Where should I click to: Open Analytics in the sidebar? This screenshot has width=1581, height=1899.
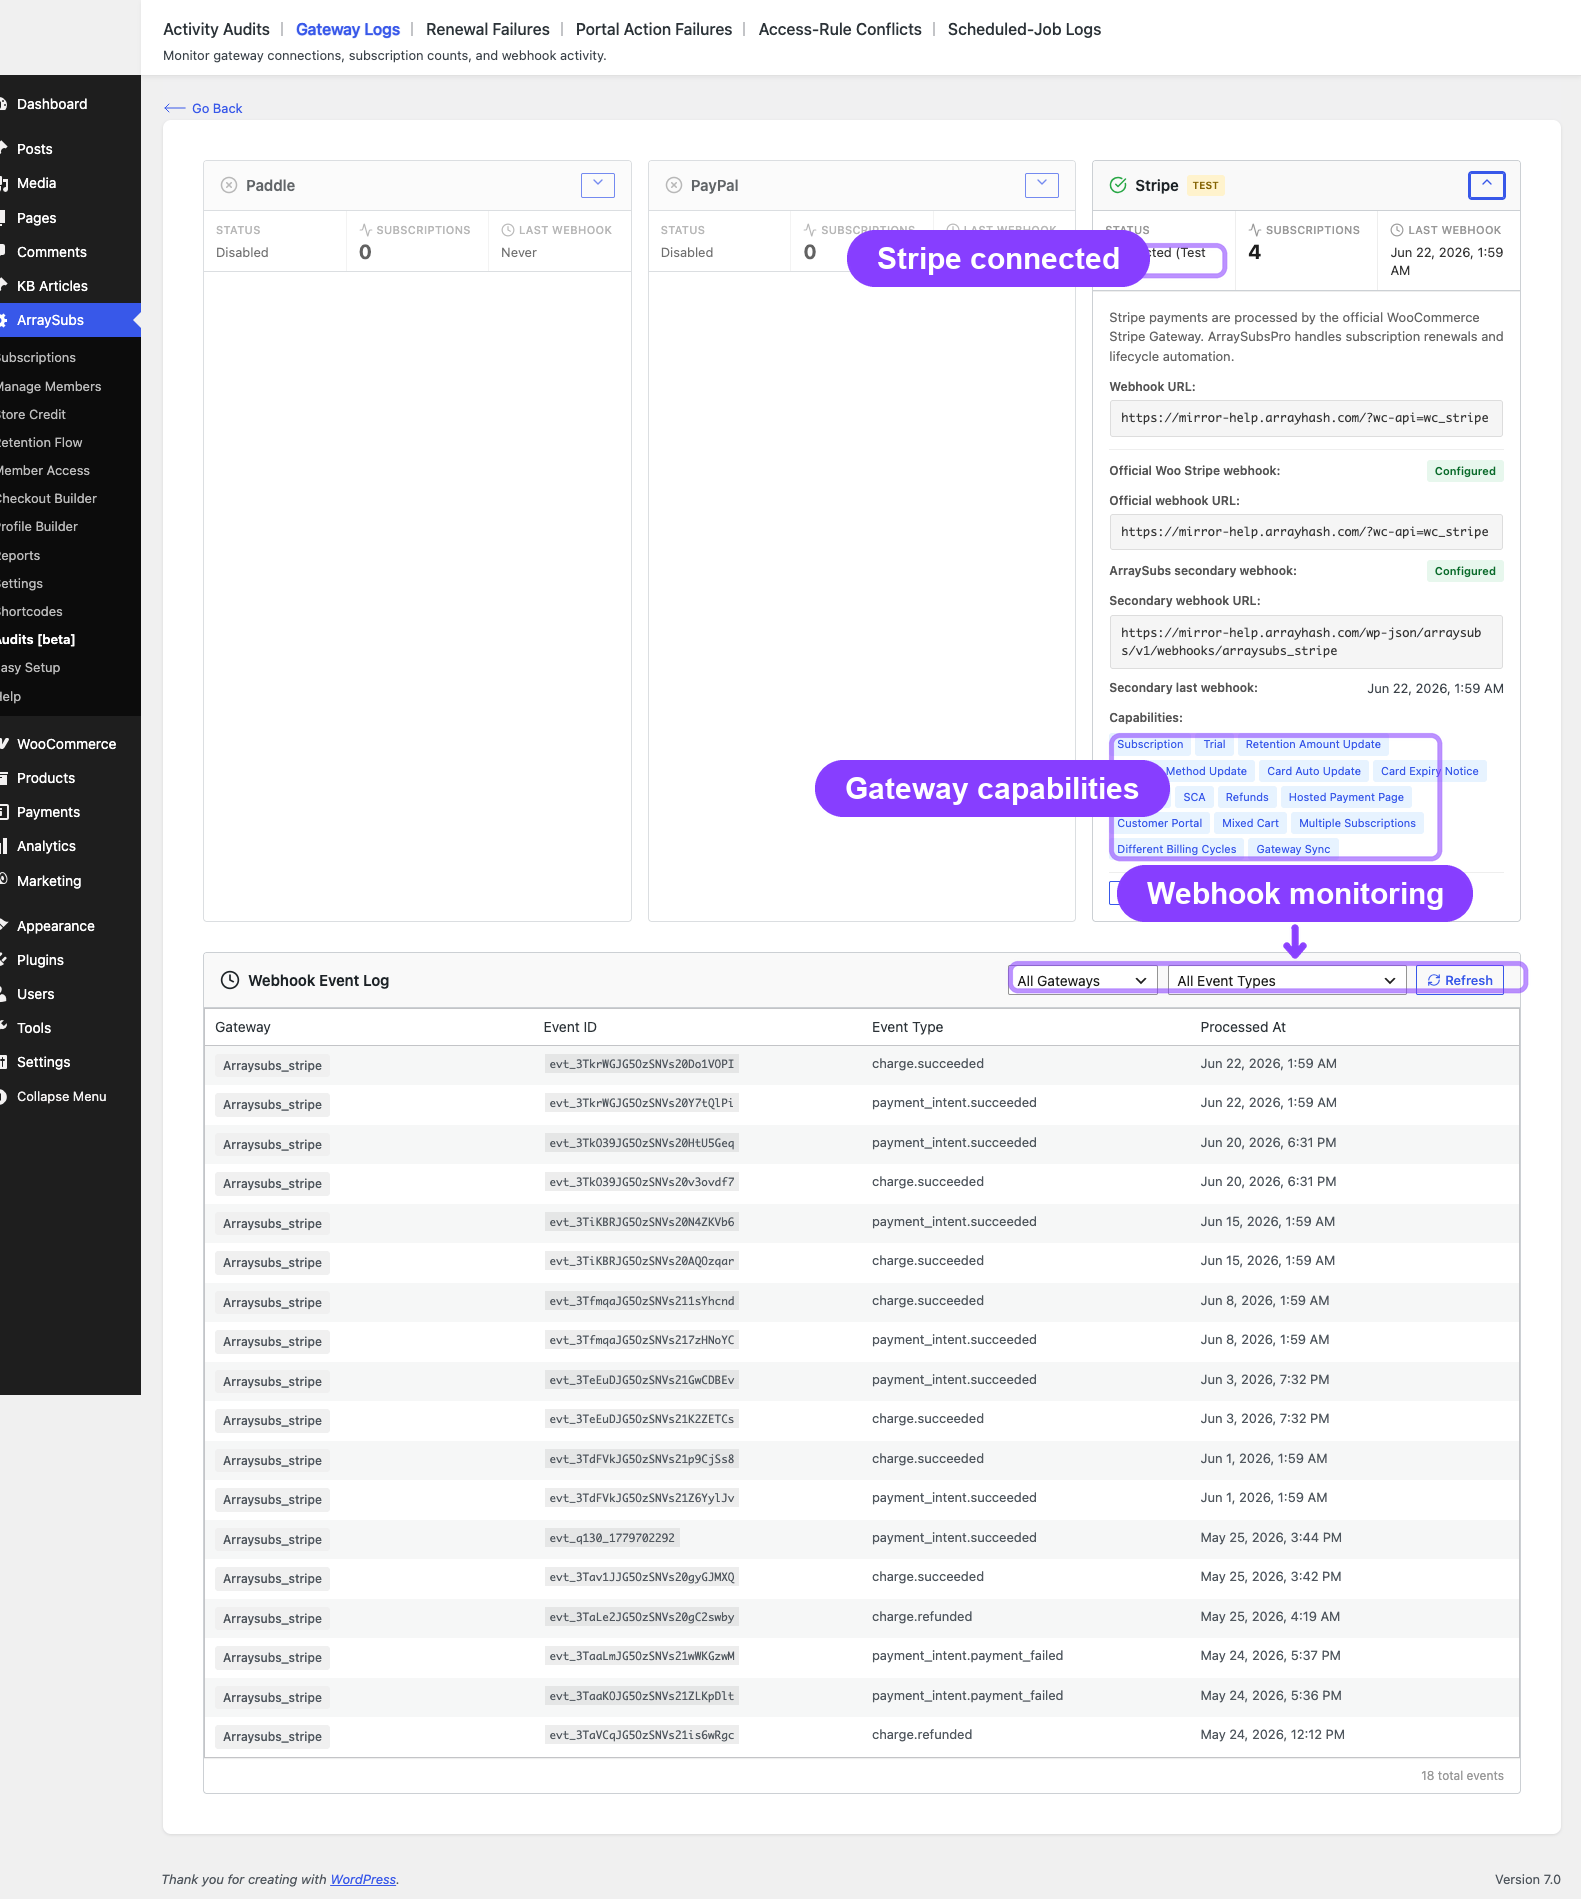(70, 846)
